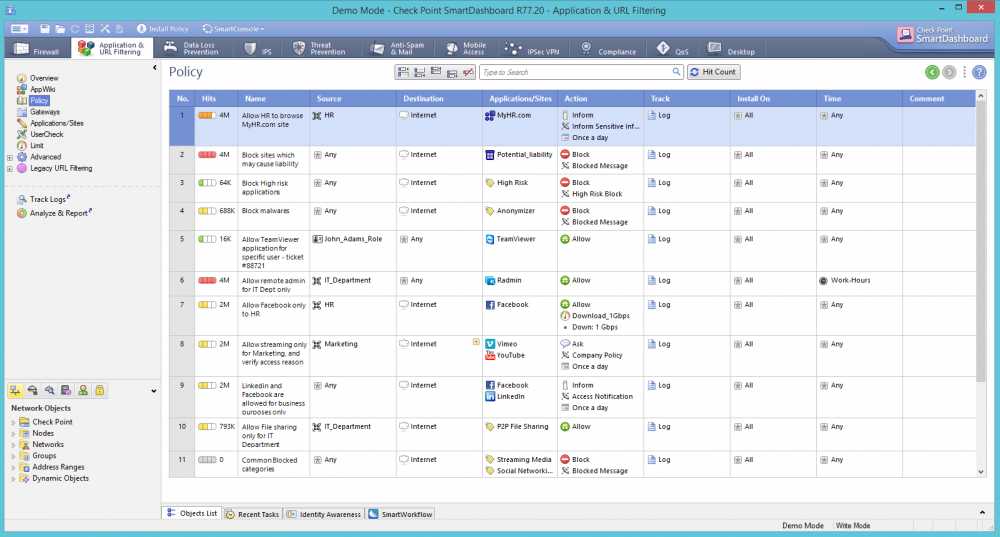Image resolution: width=1000 pixels, height=537 pixels.
Task: Click the Save icon in top toolbar
Action: pyautogui.click(x=45, y=29)
